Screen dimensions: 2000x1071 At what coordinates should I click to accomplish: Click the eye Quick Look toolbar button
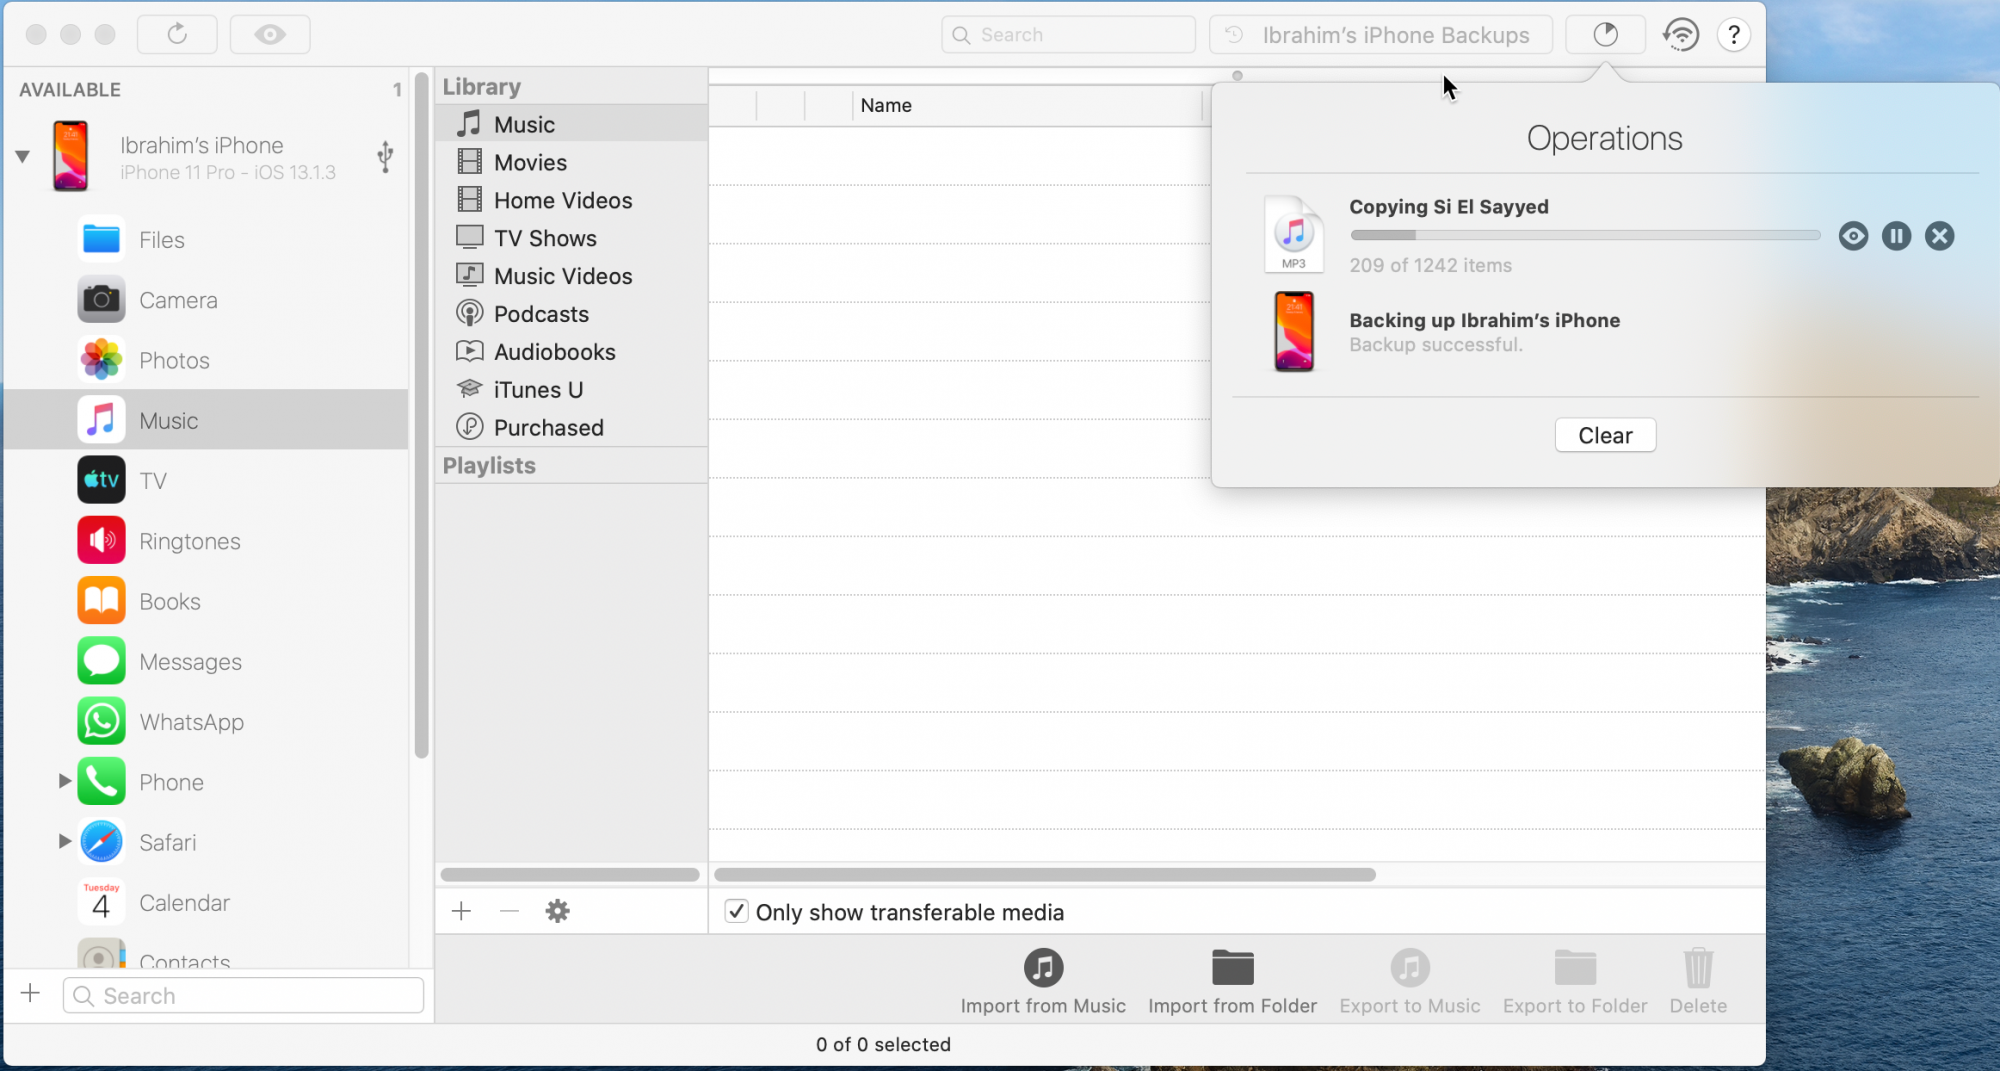coord(270,34)
